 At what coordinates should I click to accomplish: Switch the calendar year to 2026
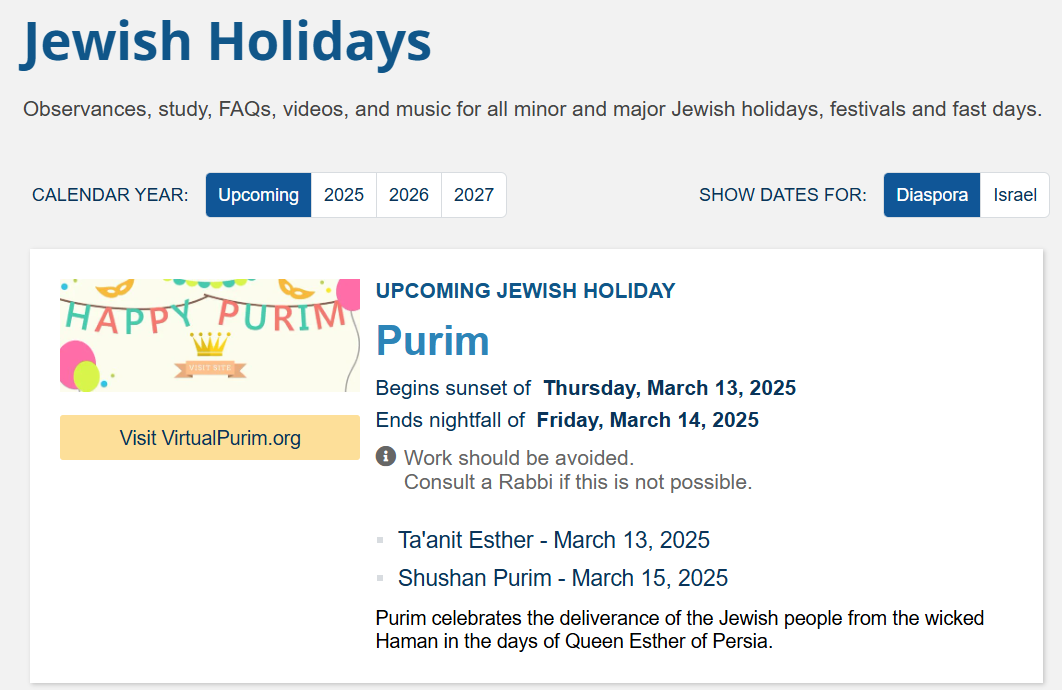coord(408,195)
